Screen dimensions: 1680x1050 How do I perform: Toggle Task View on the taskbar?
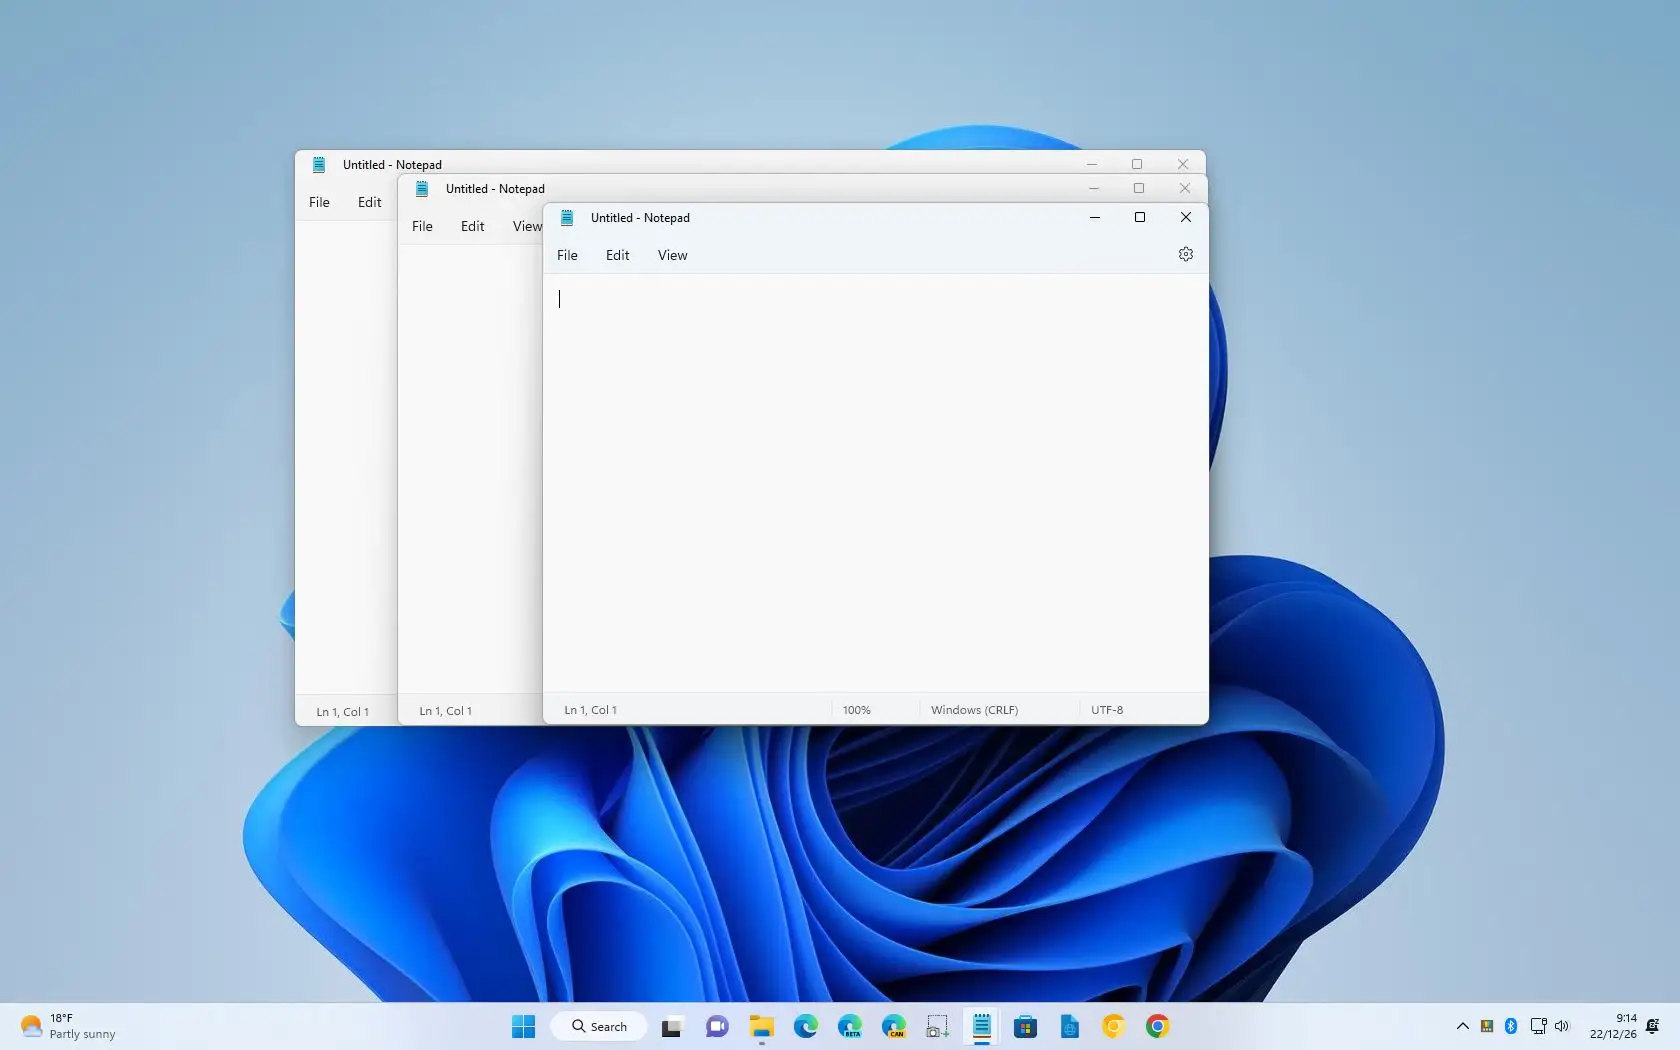point(671,1026)
